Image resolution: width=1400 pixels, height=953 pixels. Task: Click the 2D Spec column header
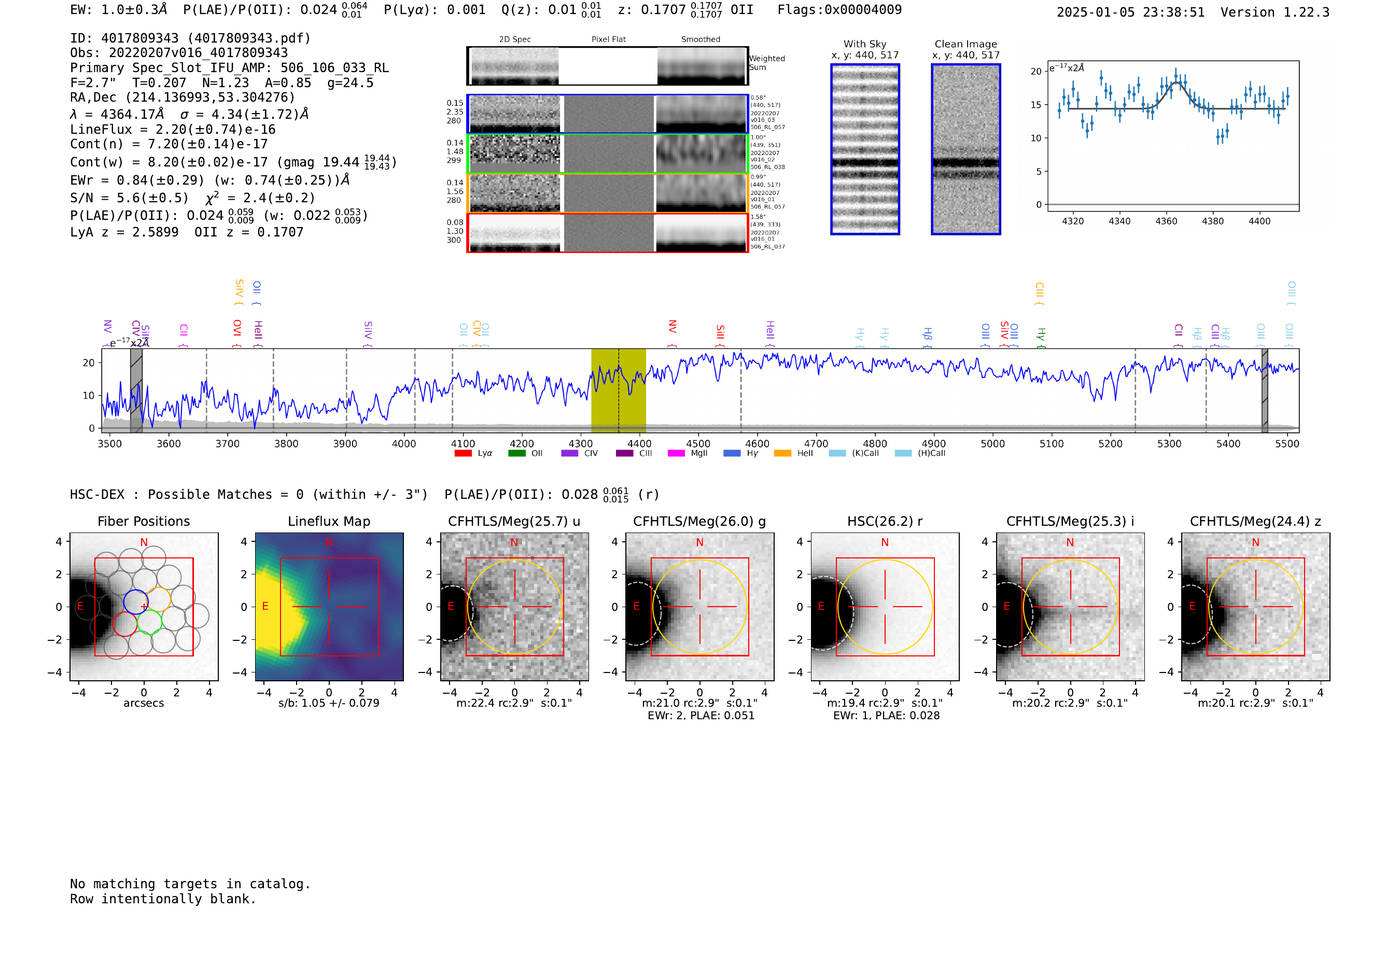(x=515, y=40)
